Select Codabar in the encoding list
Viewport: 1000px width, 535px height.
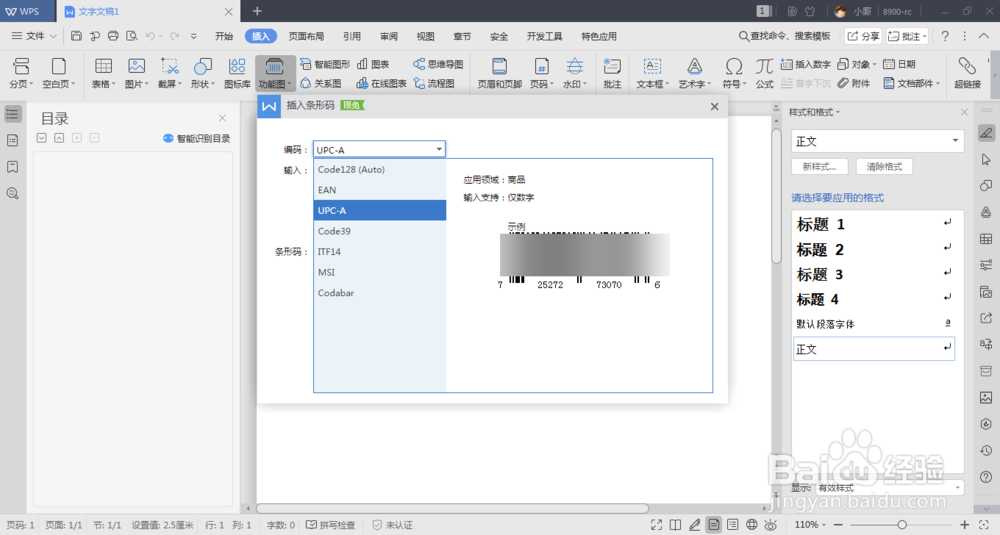click(x=380, y=293)
